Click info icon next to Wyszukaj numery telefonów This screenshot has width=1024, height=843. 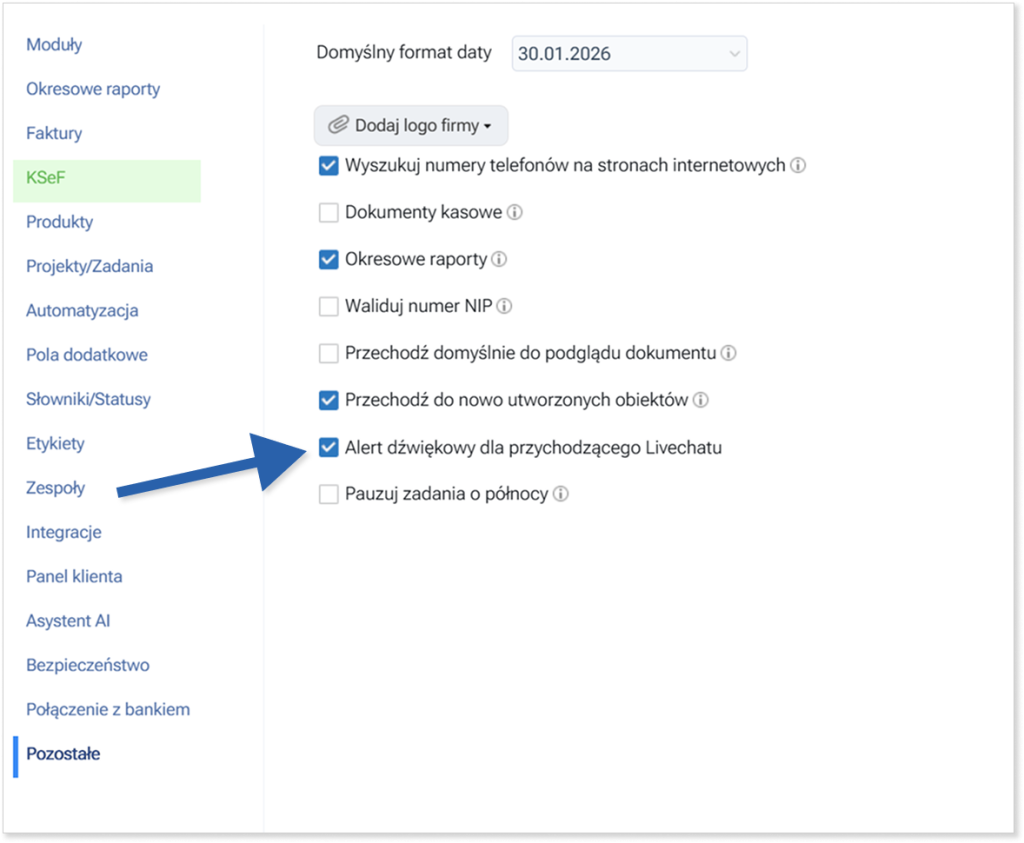click(798, 166)
